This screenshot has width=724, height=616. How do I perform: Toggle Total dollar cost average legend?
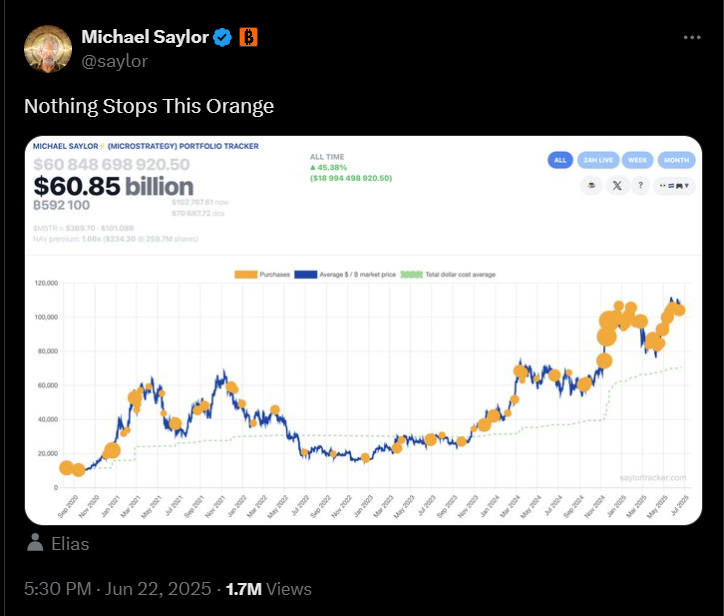pos(448,274)
